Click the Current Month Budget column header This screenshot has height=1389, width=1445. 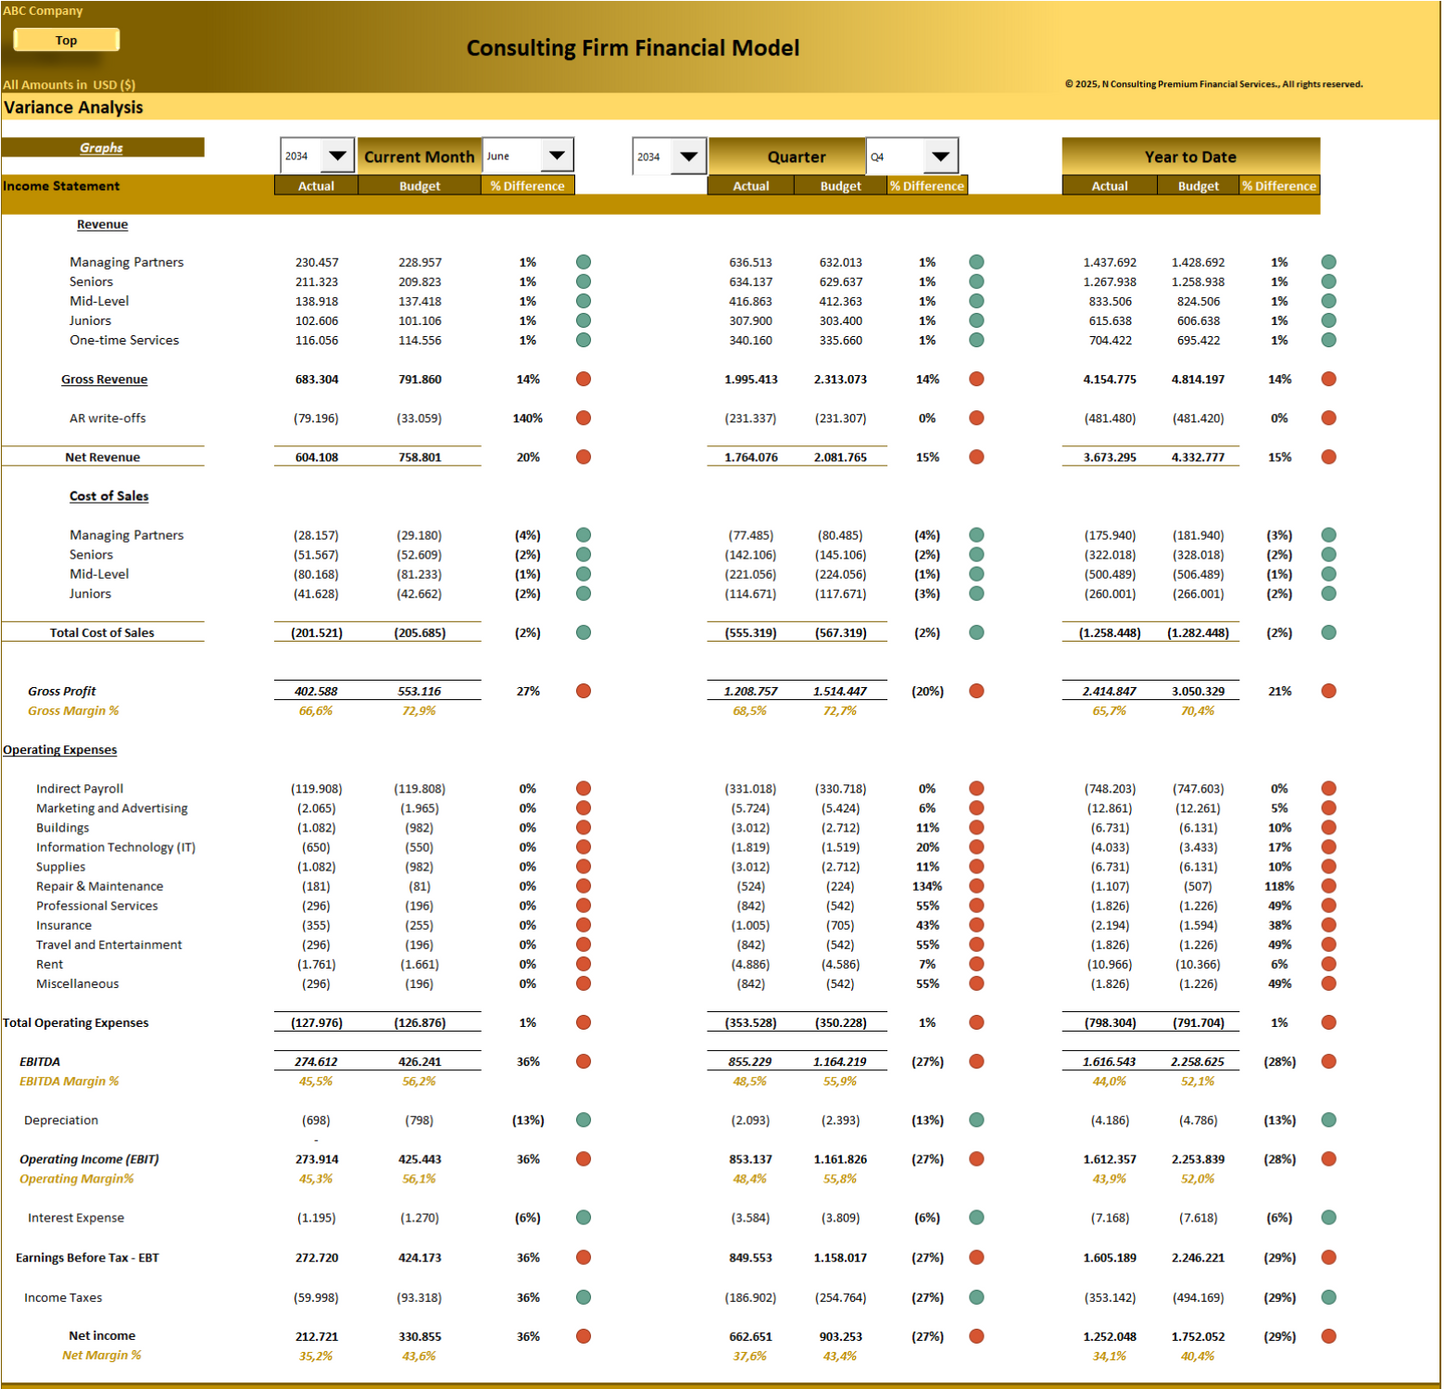[x=420, y=186]
